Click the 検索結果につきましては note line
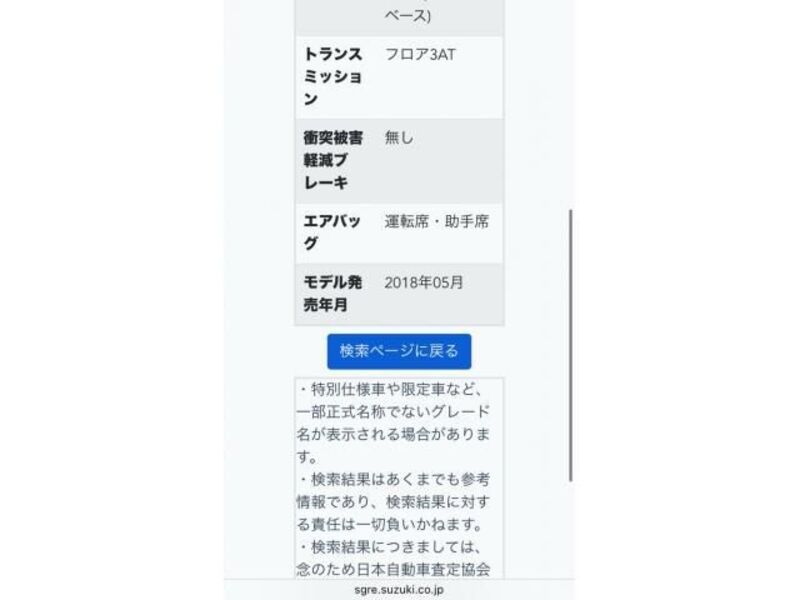The image size is (800, 600). coord(390,547)
